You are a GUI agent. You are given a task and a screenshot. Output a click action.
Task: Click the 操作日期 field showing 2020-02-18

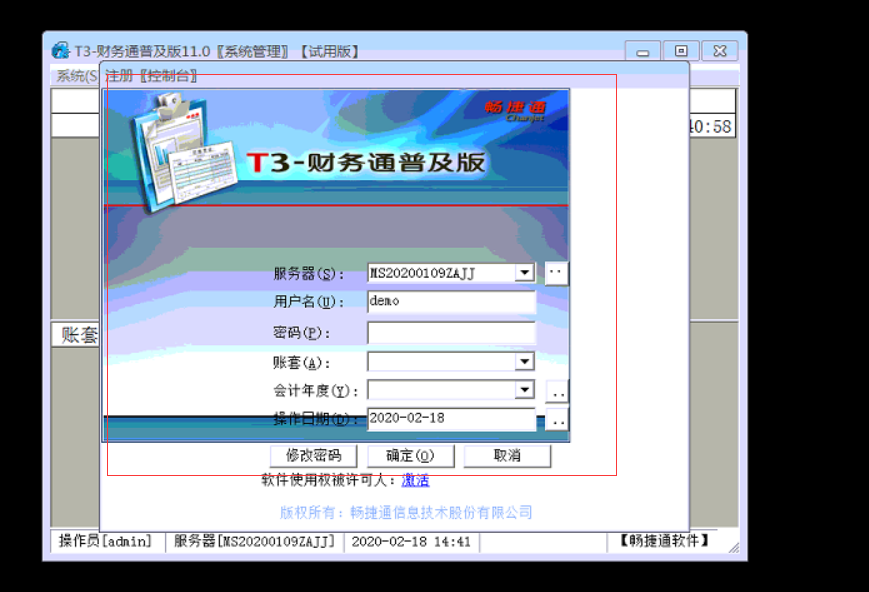point(451,419)
